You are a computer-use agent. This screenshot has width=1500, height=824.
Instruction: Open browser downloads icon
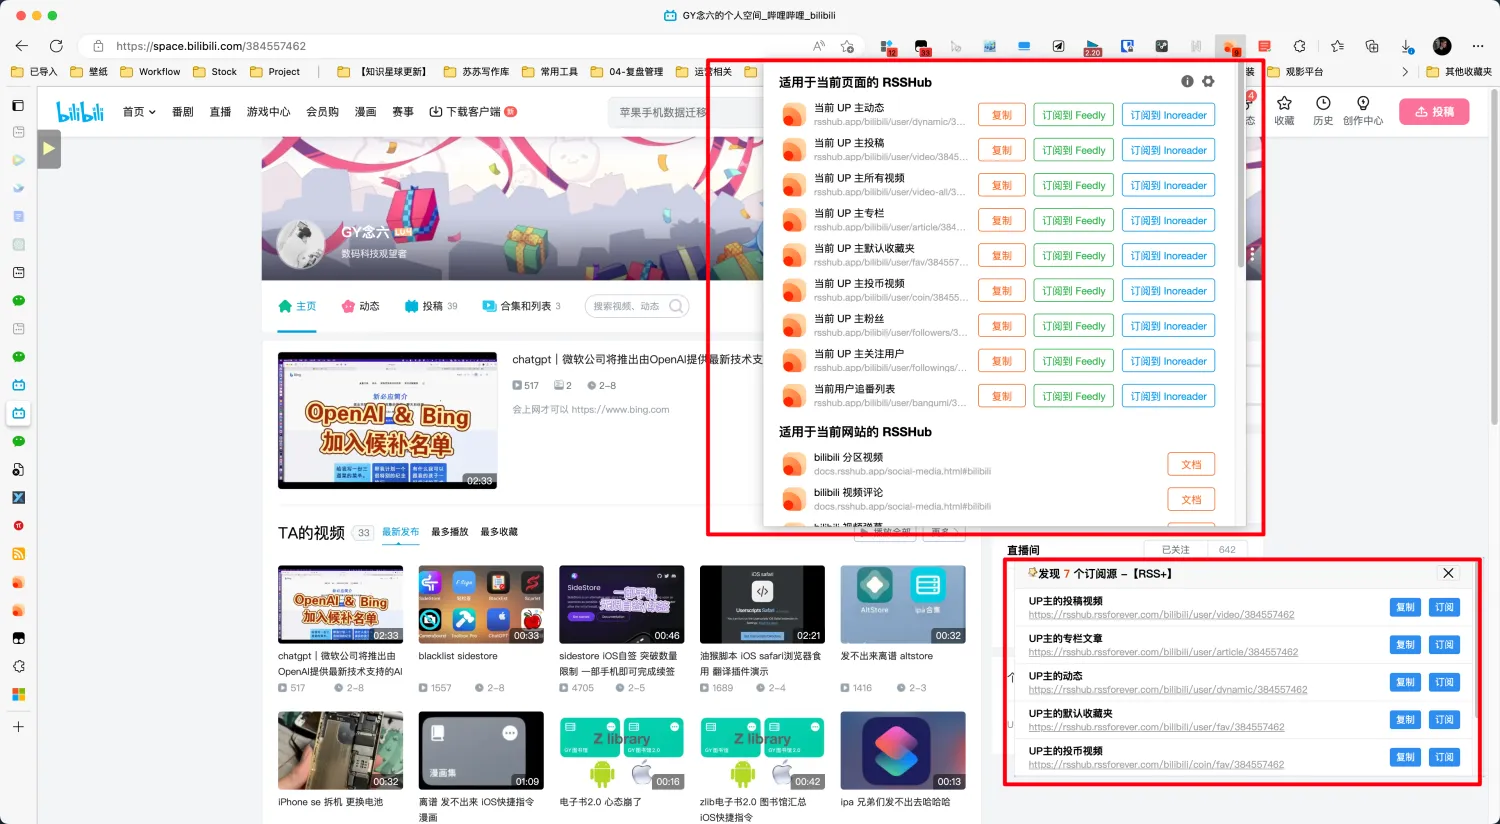tap(1407, 46)
